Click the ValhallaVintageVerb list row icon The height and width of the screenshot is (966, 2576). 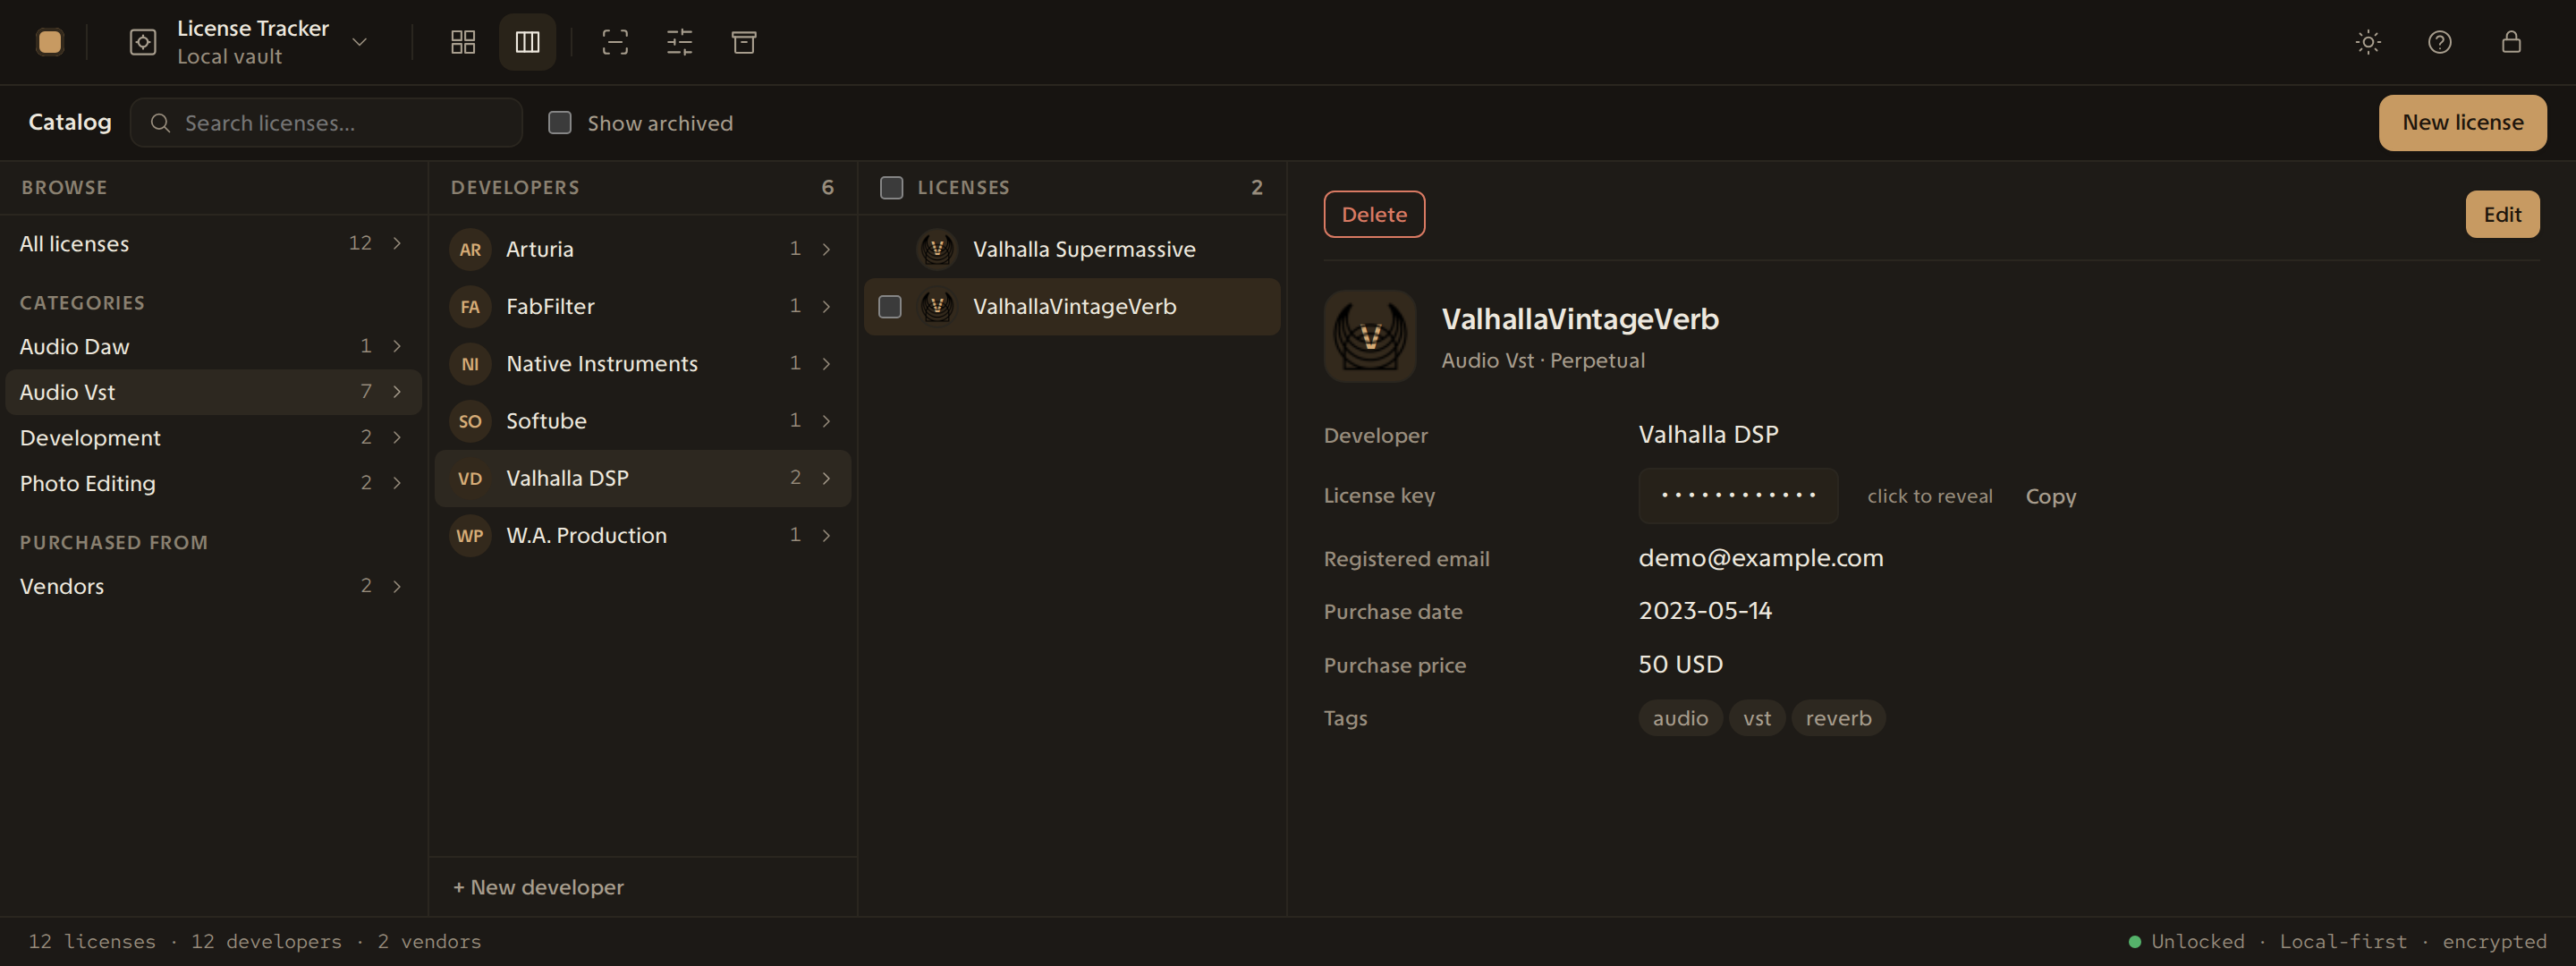[937, 306]
